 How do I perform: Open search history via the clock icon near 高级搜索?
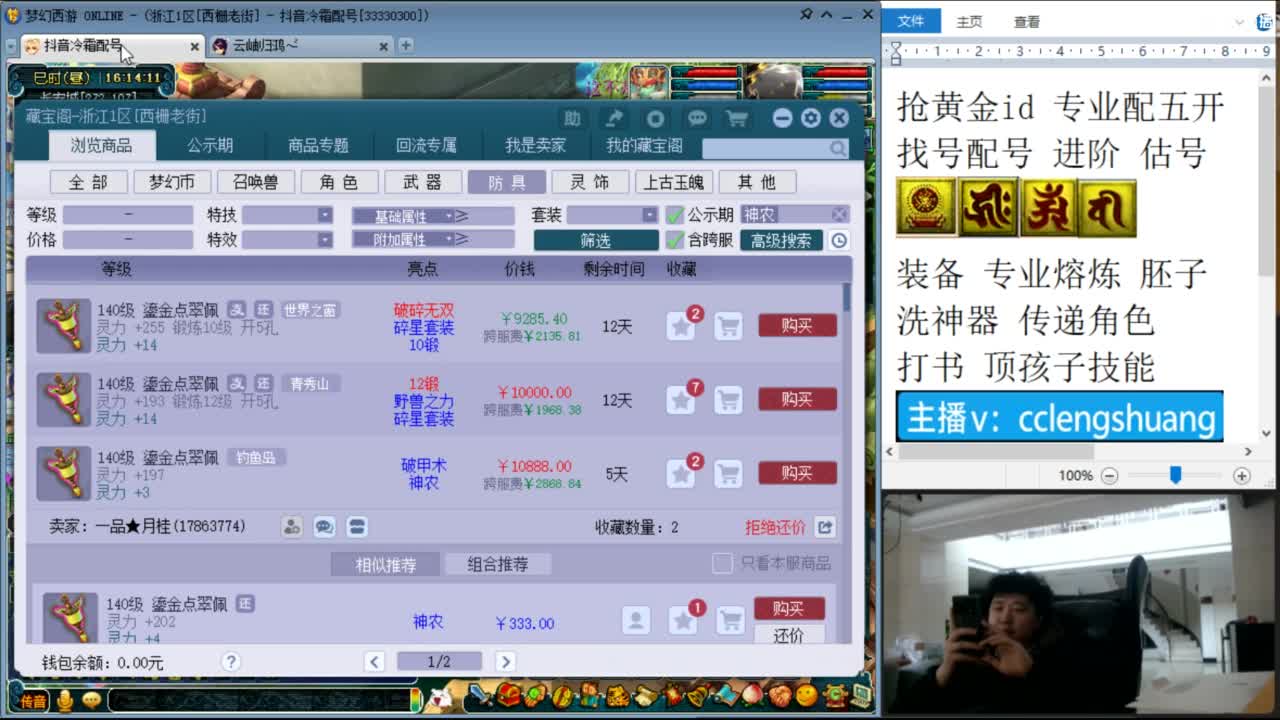tap(838, 240)
